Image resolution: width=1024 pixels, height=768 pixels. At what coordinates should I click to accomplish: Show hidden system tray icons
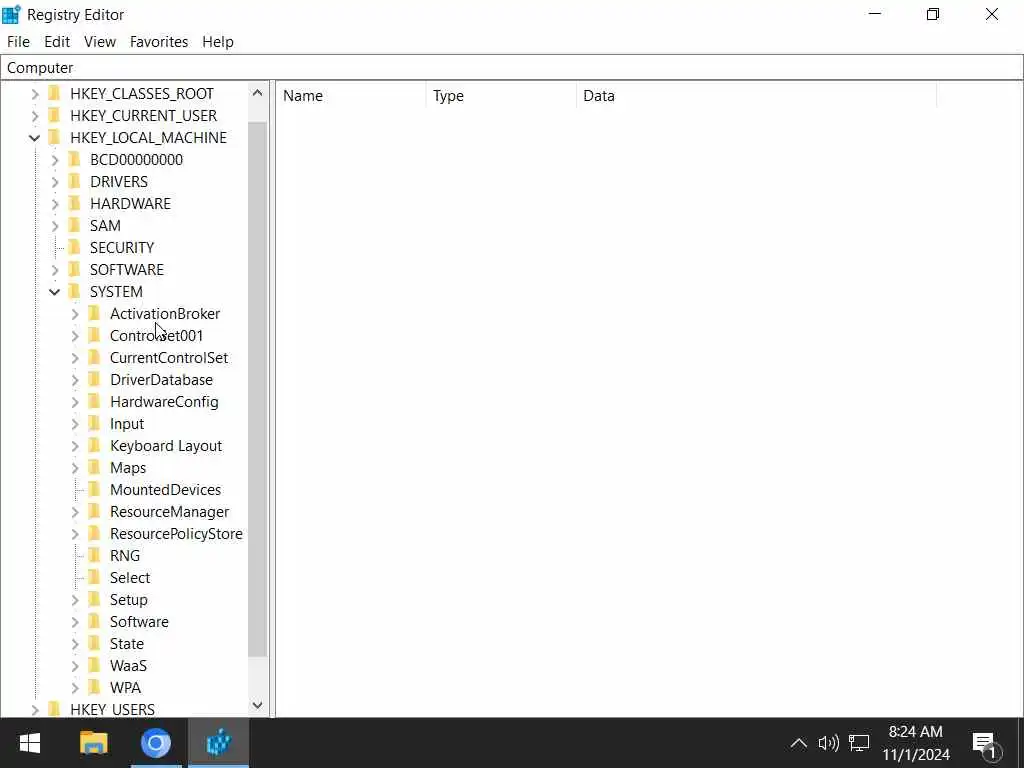coord(799,743)
